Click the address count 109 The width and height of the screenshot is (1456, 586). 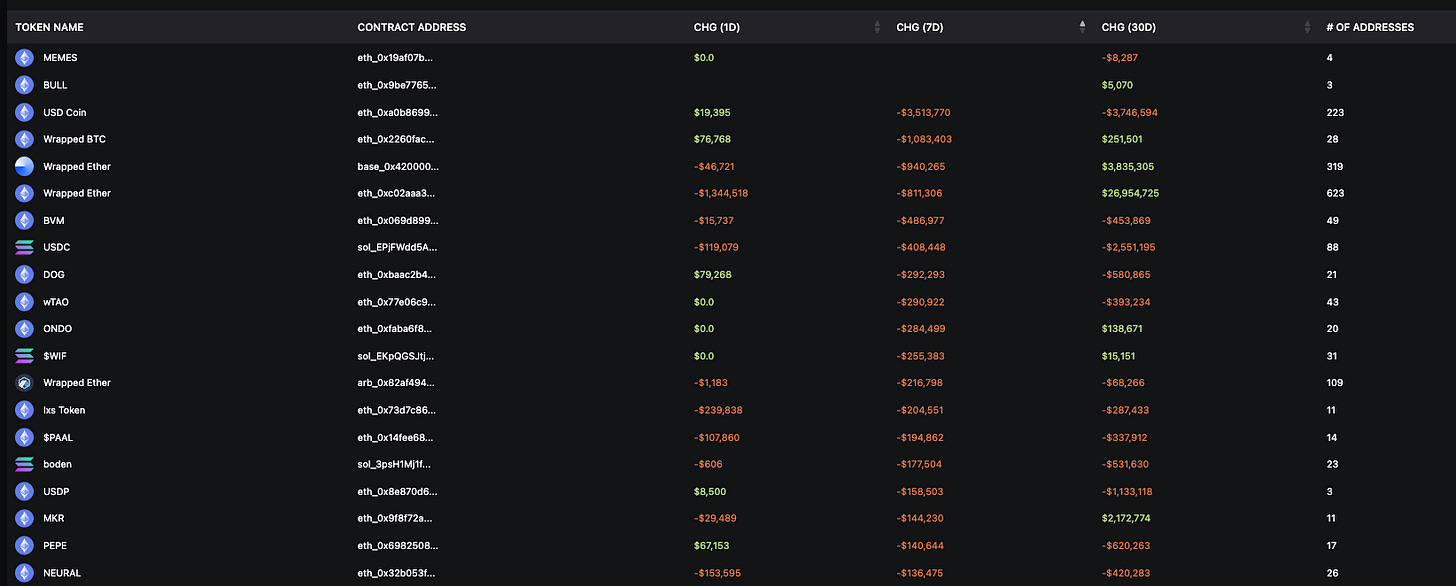point(1334,383)
